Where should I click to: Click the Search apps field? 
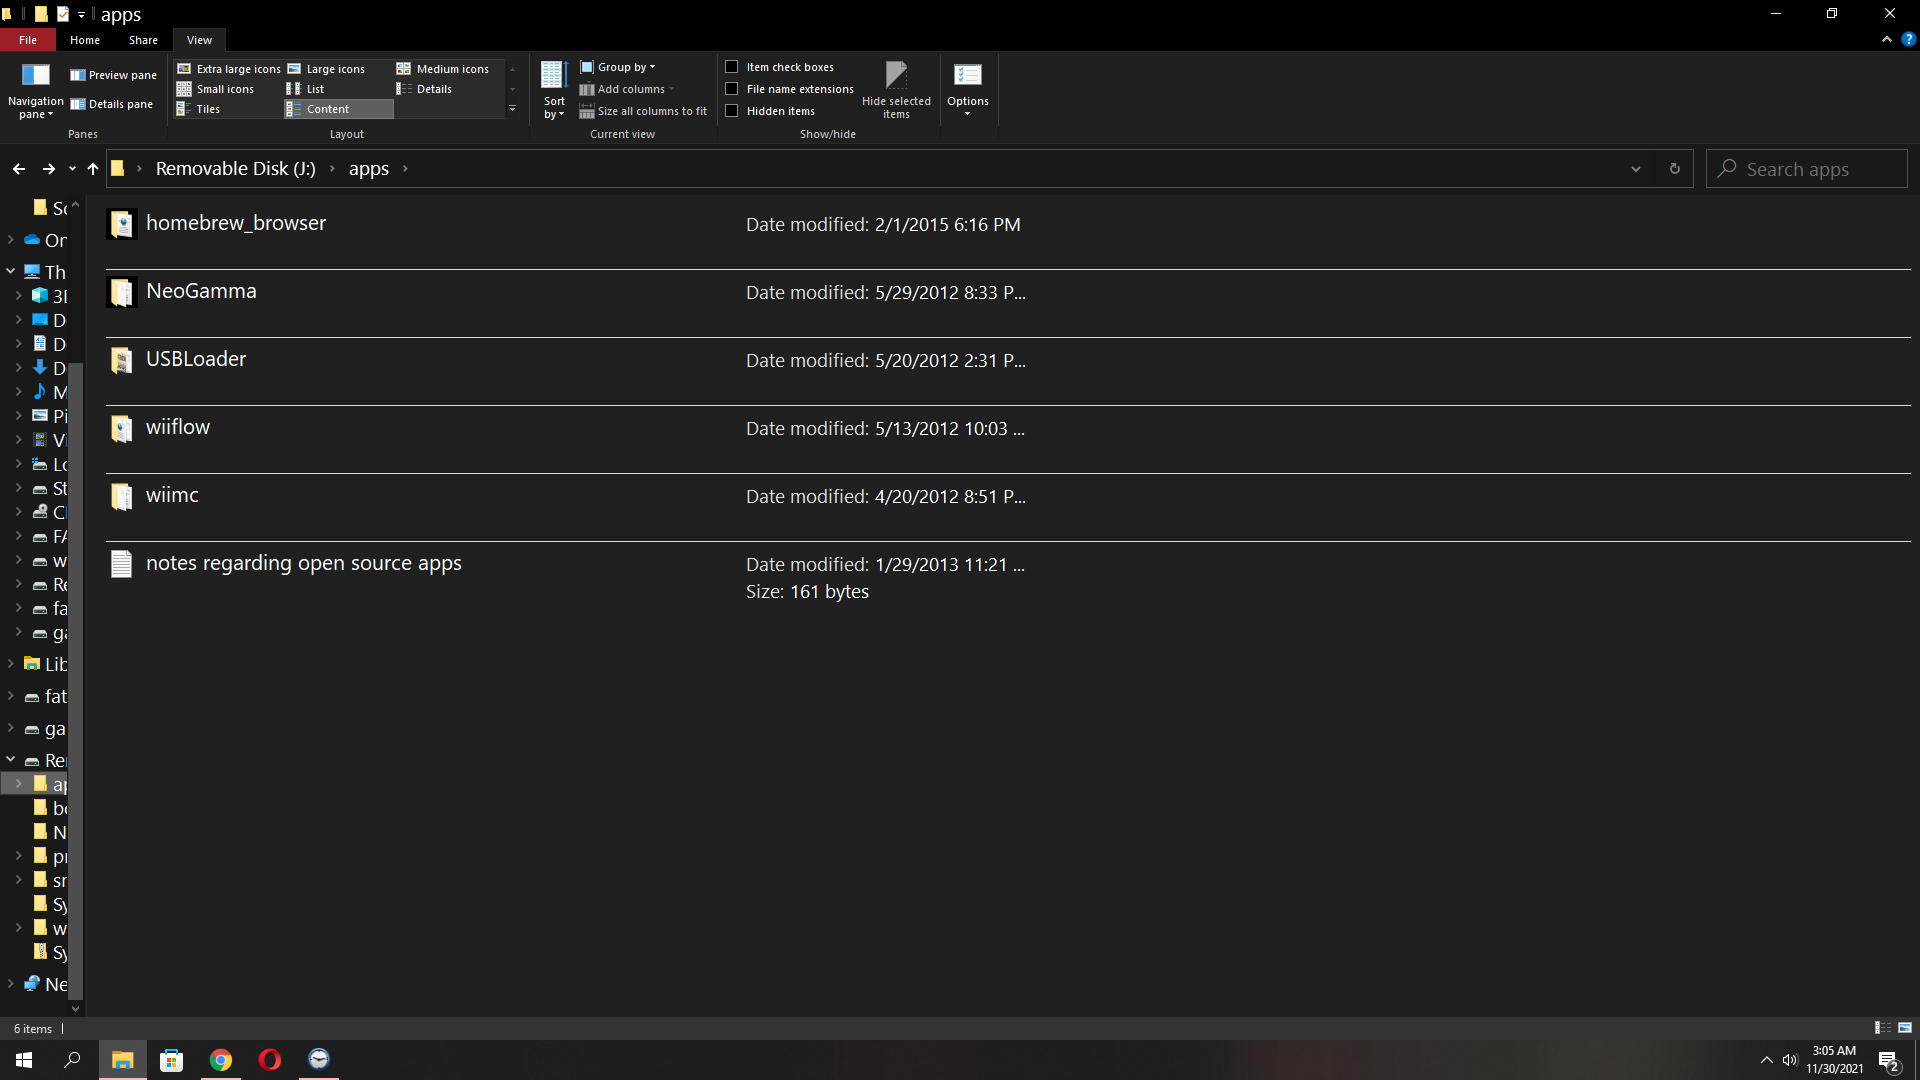pos(1807,169)
